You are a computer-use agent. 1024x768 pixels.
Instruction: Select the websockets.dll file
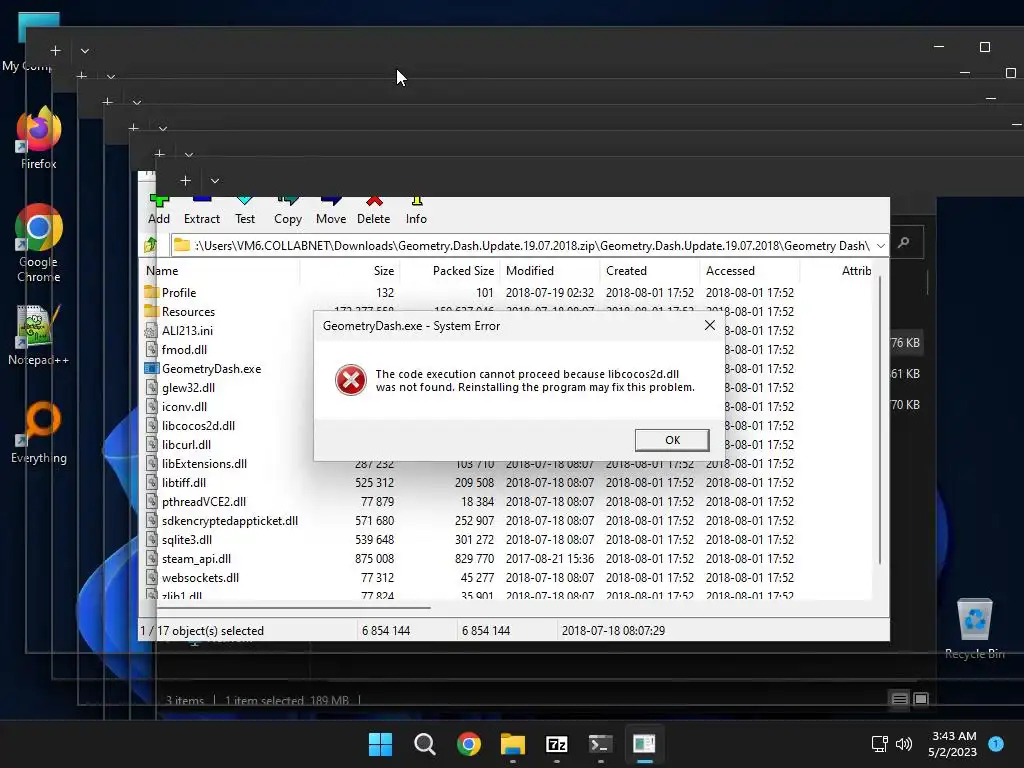pyautogui.click(x=200, y=577)
